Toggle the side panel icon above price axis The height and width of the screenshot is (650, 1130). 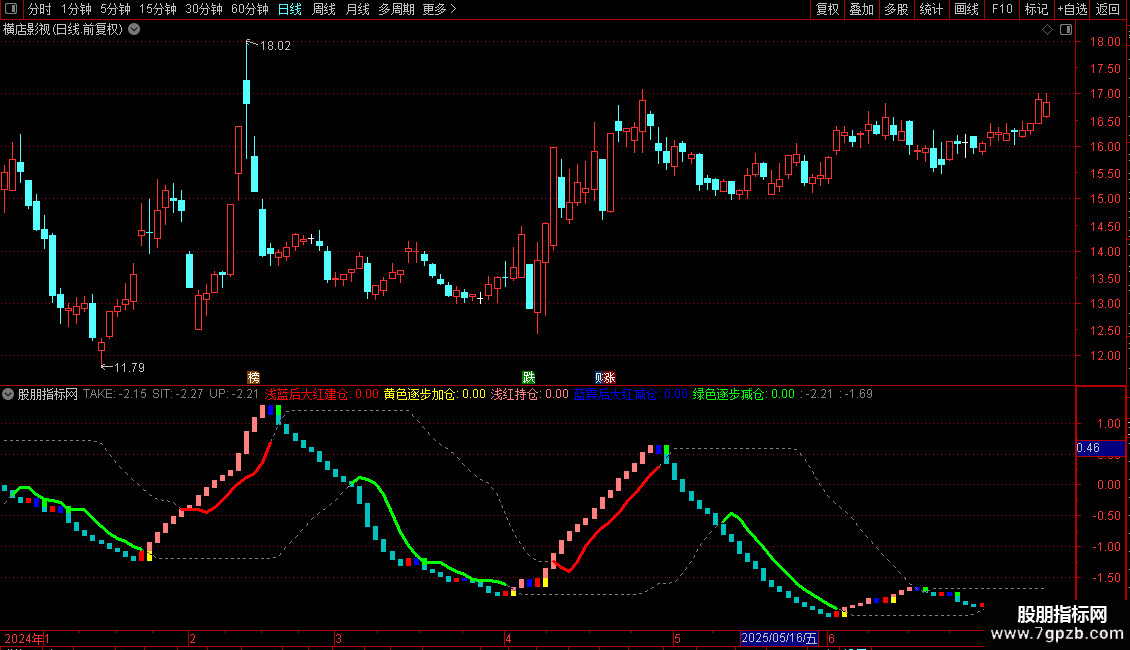[1066, 30]
